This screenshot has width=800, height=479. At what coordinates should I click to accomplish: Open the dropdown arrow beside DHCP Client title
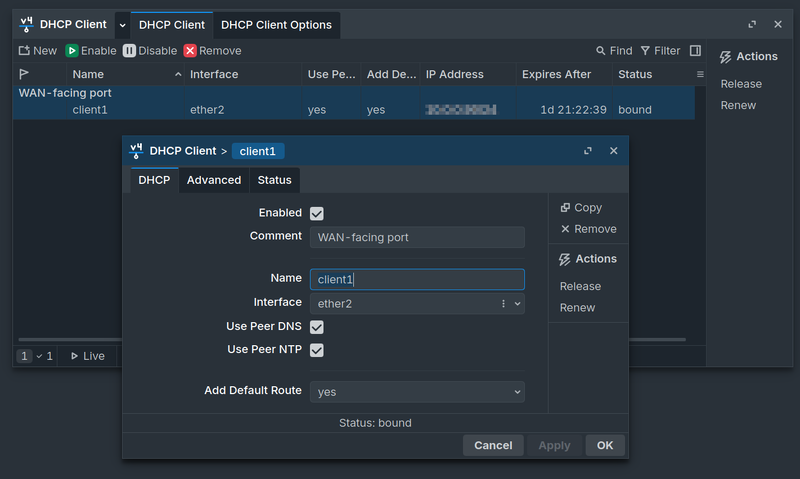point(122,25)
